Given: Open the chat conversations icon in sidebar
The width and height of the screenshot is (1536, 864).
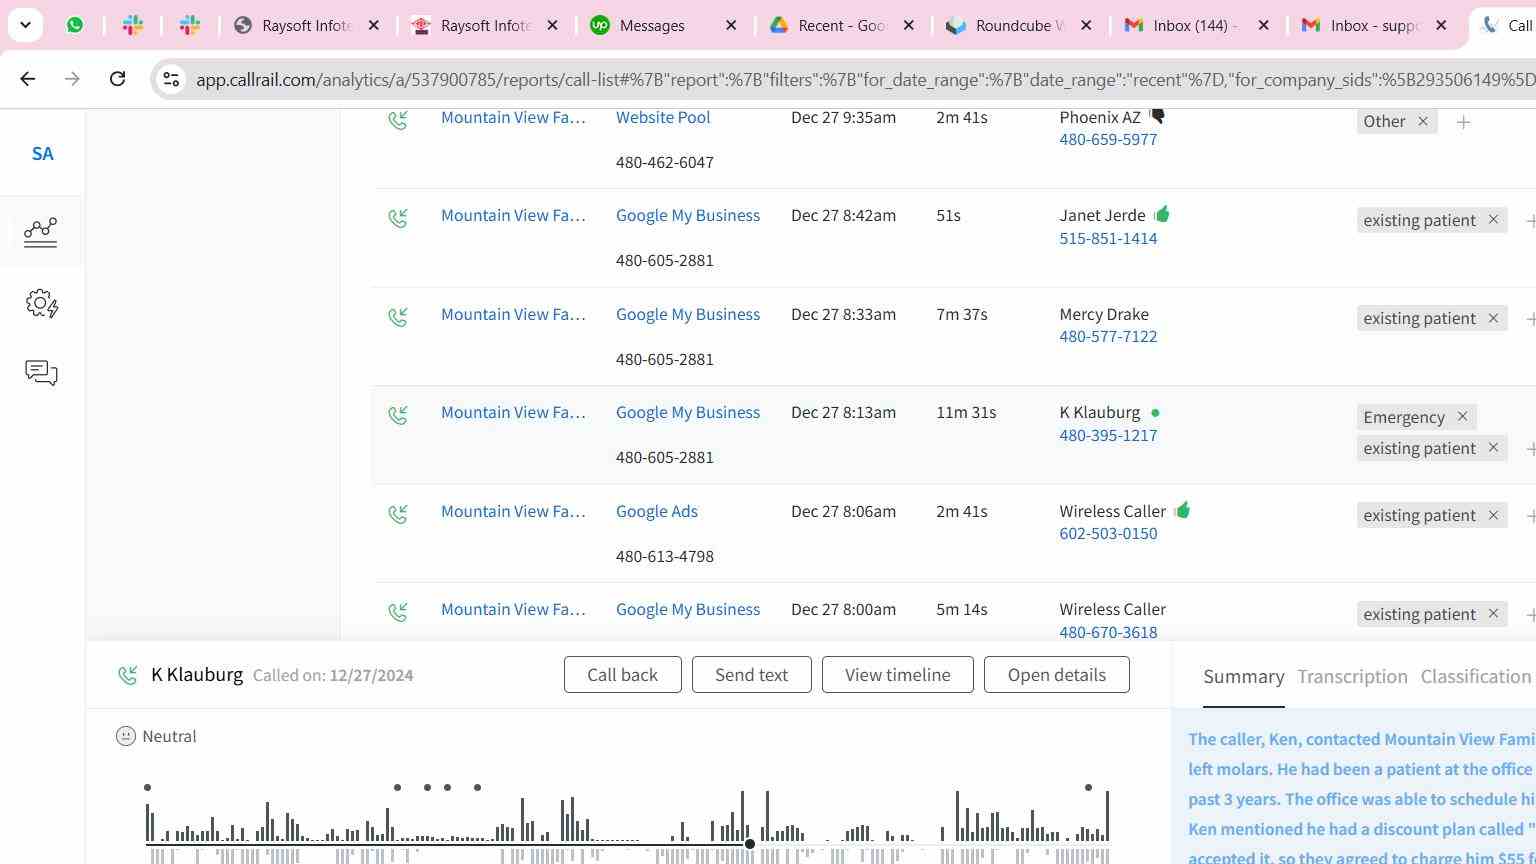Looking at the screenshot, I should pos(41,373).
